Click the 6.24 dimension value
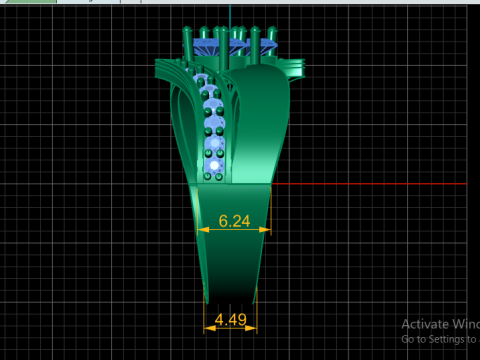The image size is (480, 360). click(234, 221)
